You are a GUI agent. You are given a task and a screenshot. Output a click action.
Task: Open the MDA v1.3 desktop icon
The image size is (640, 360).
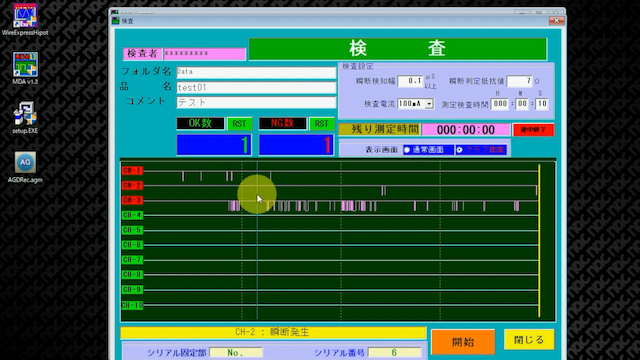(x=25, y=68)
